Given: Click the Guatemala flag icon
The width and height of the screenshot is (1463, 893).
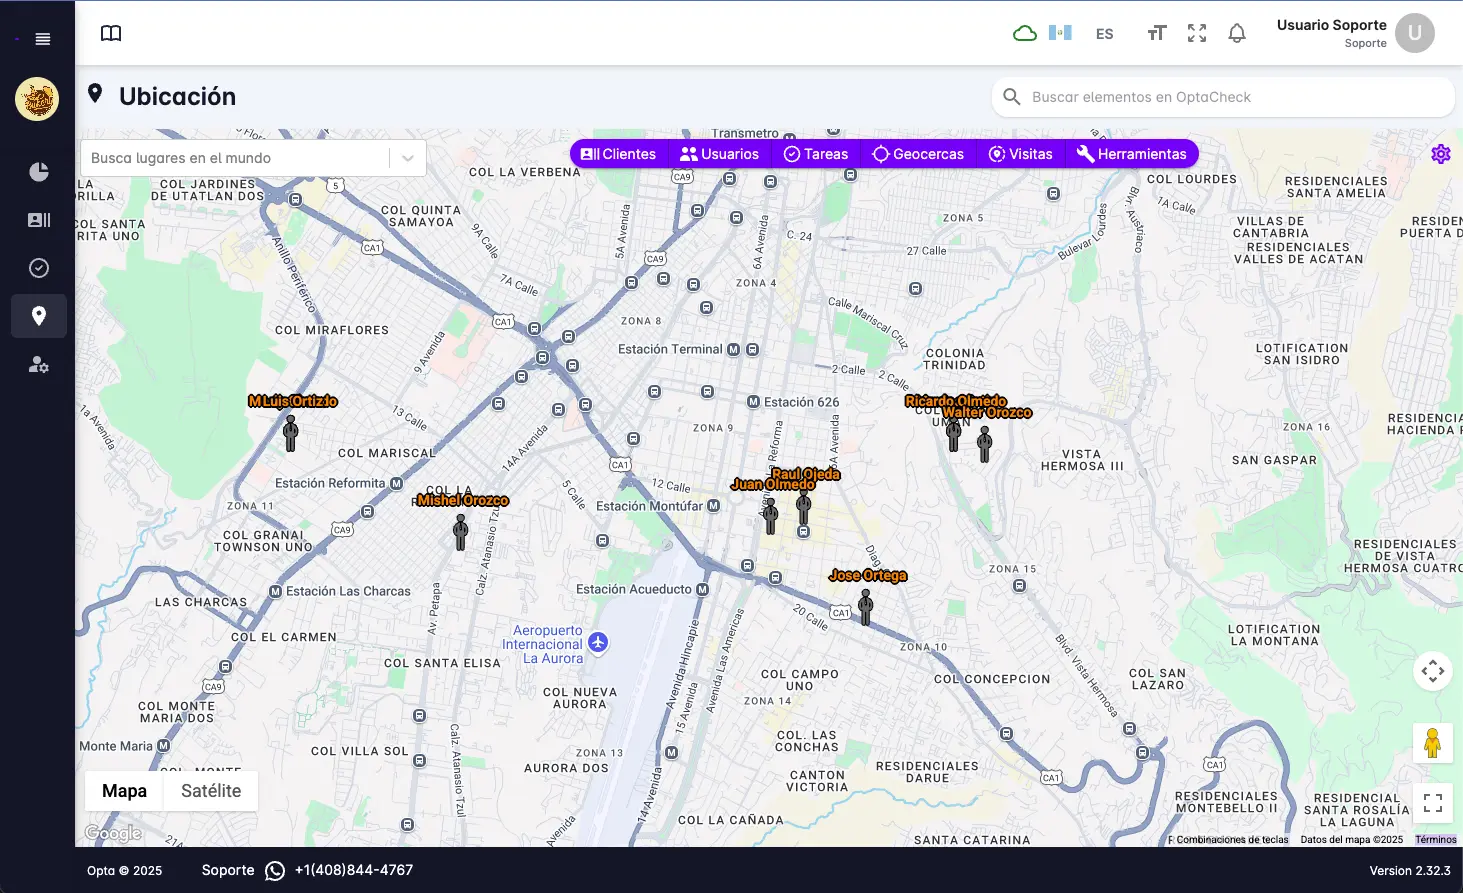Looking at the screenshot, I should coord(1060,33).
